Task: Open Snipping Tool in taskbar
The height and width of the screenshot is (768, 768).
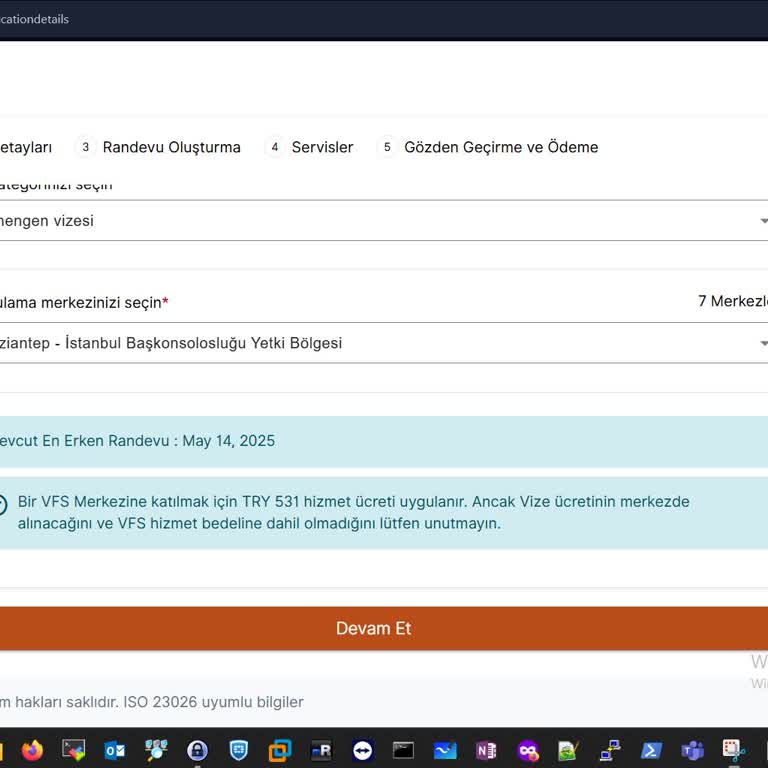Action: click(x=734, y=750)
